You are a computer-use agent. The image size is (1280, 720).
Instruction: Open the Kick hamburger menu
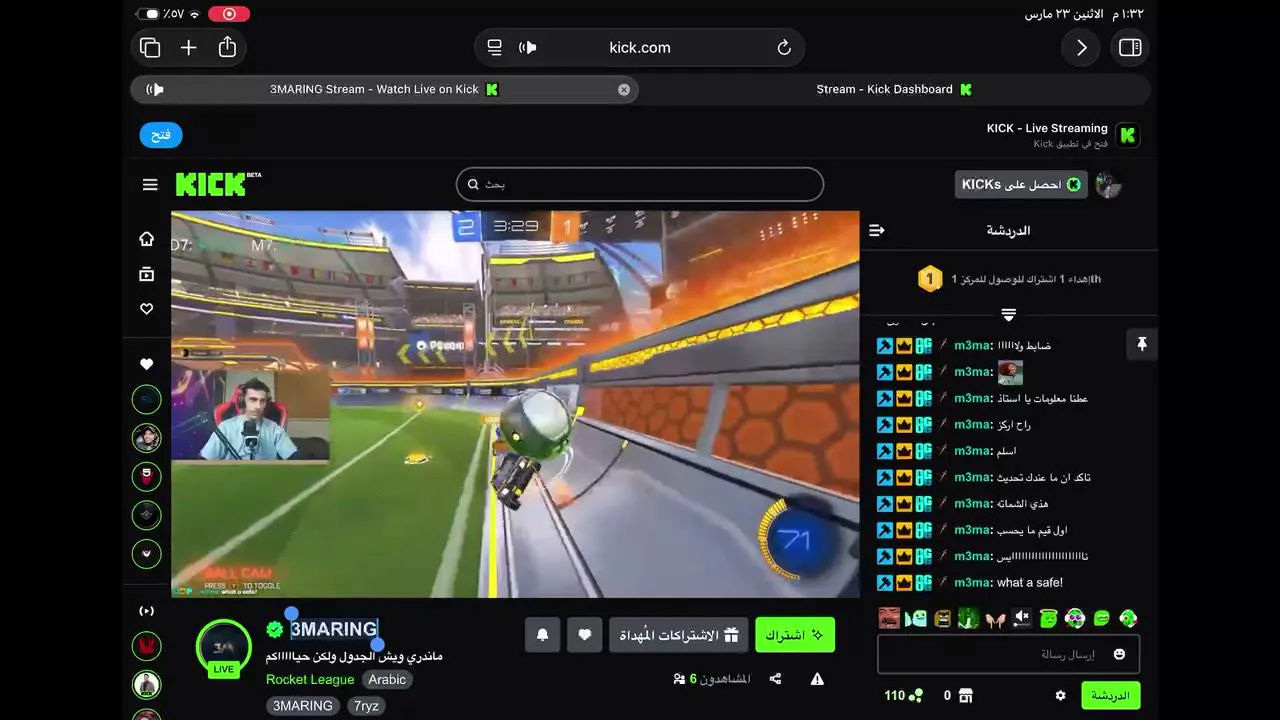coord(150,184)
